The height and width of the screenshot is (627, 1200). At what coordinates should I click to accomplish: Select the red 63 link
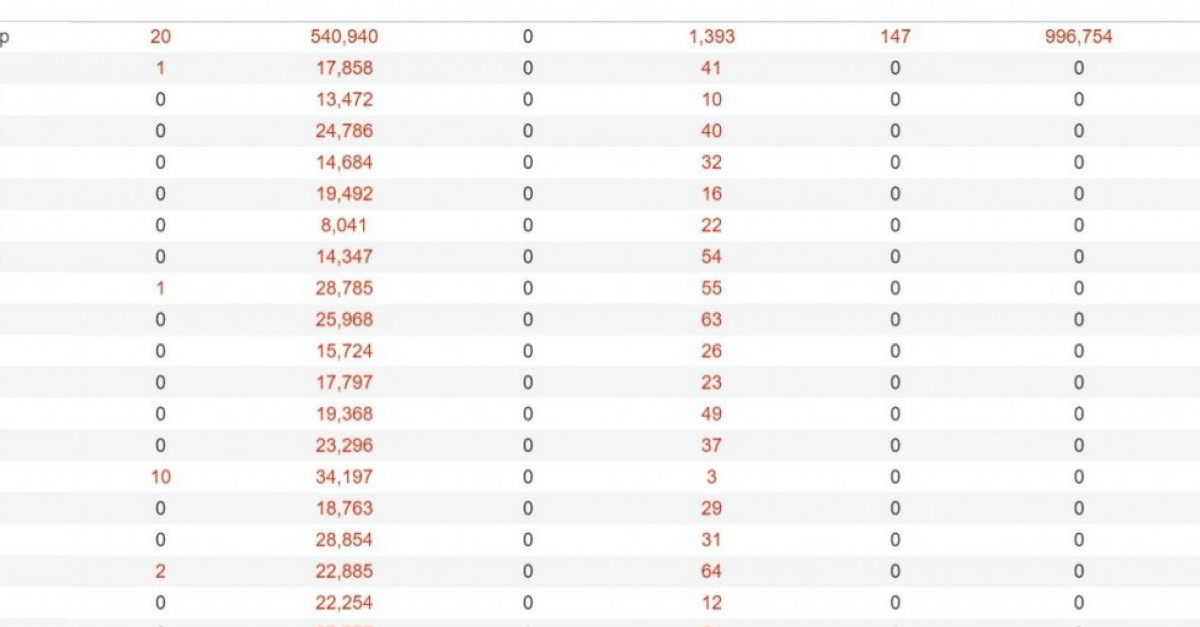[x=711, y=320]
